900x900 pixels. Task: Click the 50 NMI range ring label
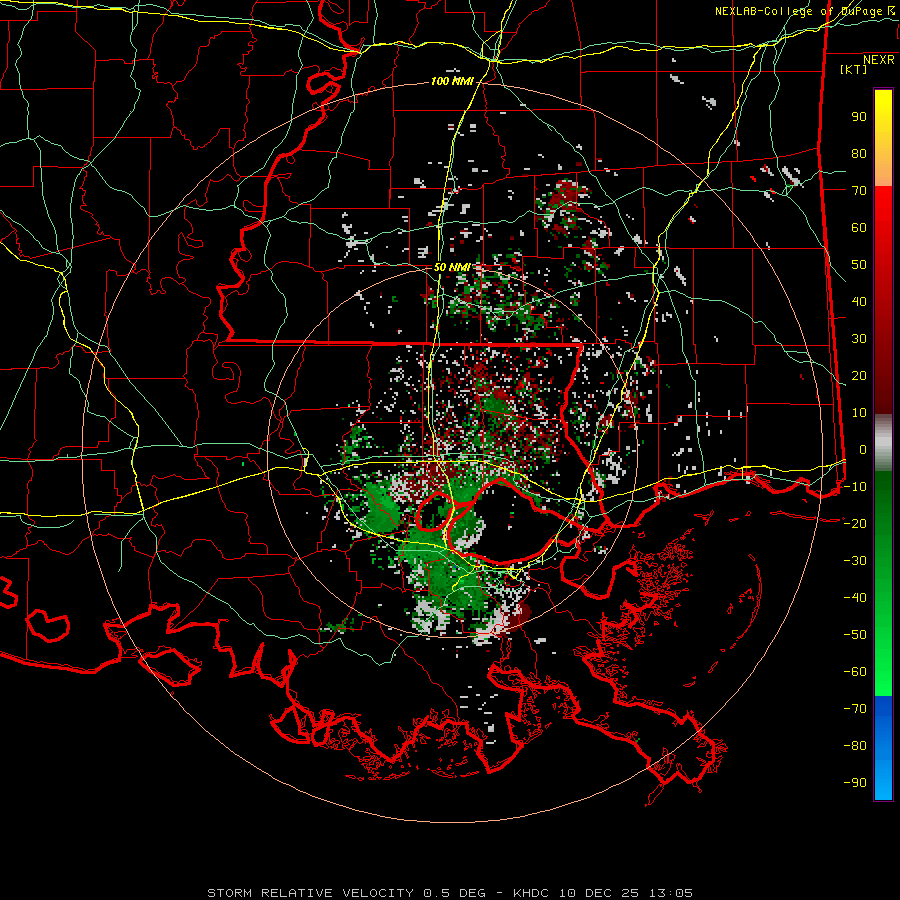click(452, 267)
